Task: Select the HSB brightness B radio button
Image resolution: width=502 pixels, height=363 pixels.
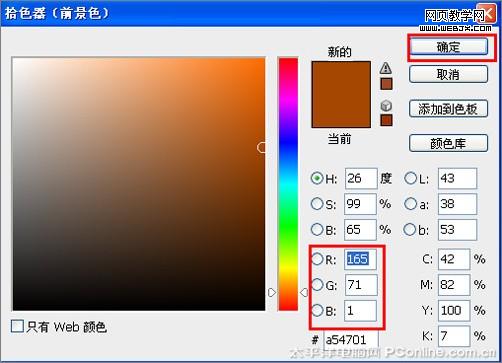Action: point(317,229)
